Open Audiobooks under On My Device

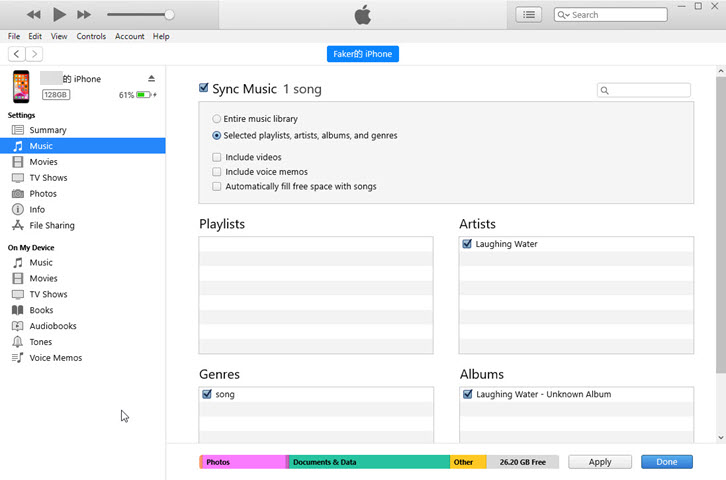52,326
